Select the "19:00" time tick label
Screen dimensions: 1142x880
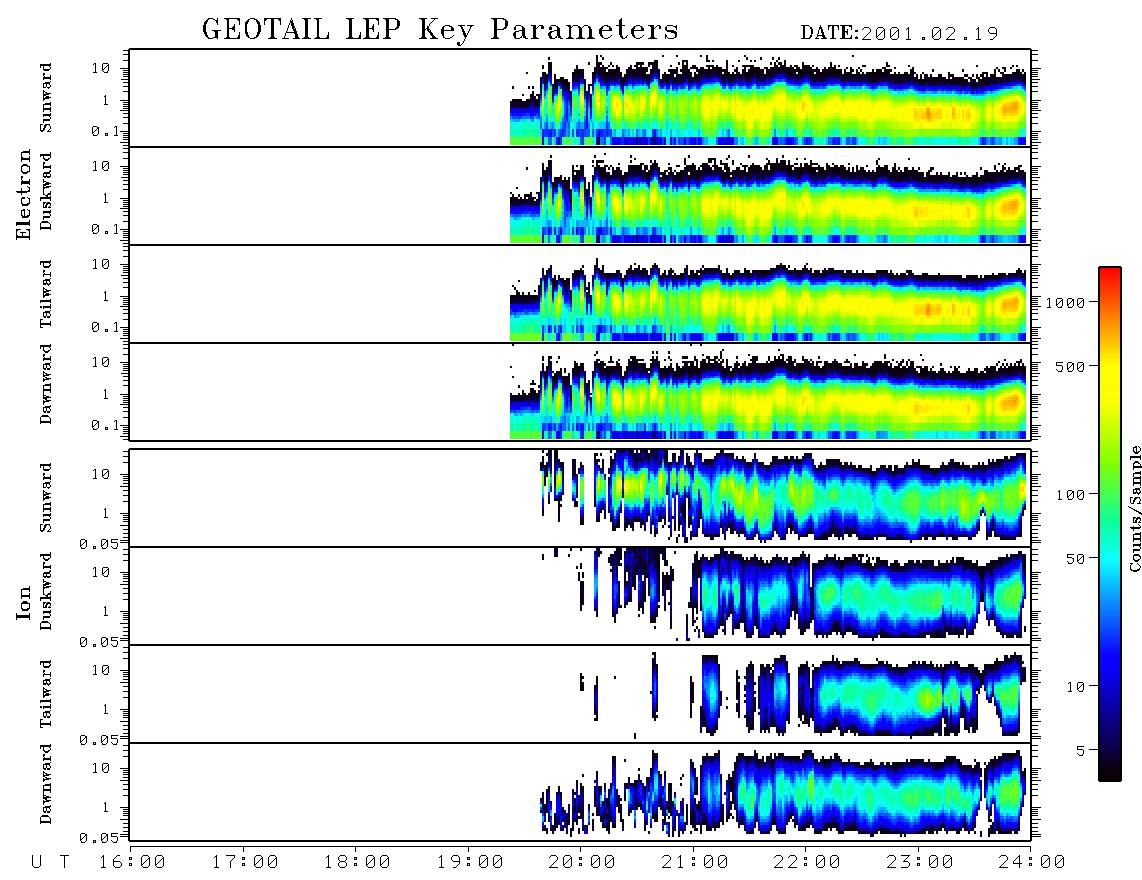[470, 862]
